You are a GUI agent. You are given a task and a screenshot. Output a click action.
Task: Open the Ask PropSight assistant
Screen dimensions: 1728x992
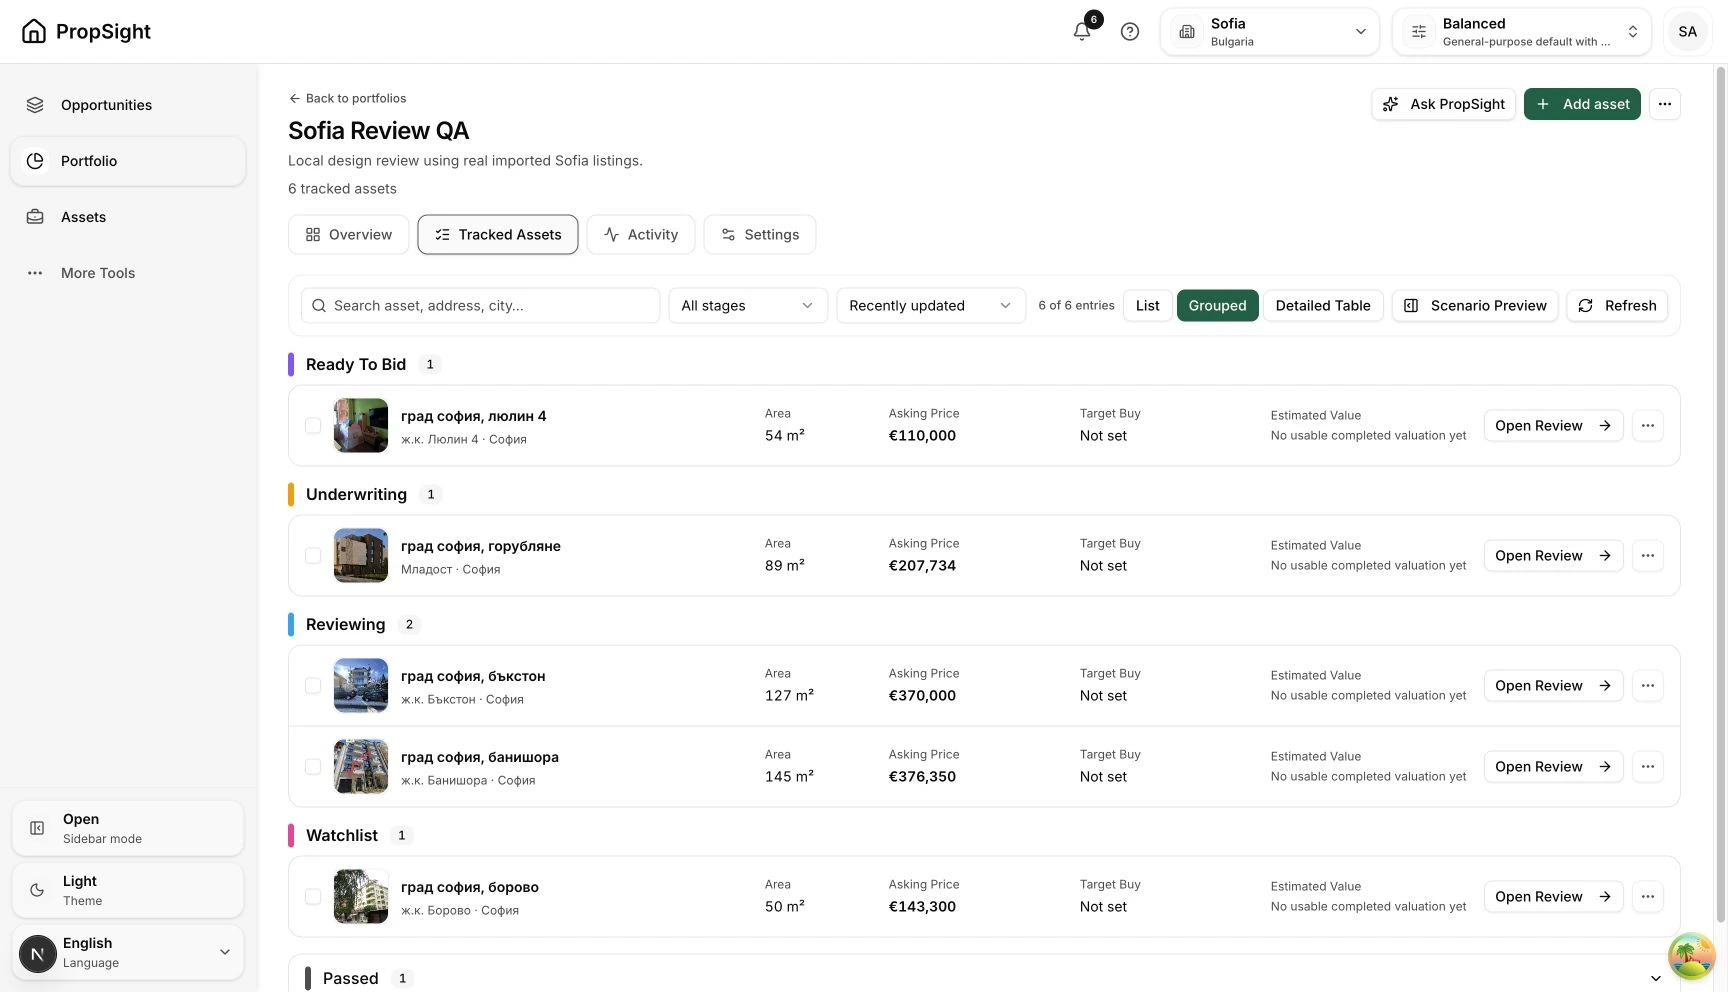coord(1443,104)
